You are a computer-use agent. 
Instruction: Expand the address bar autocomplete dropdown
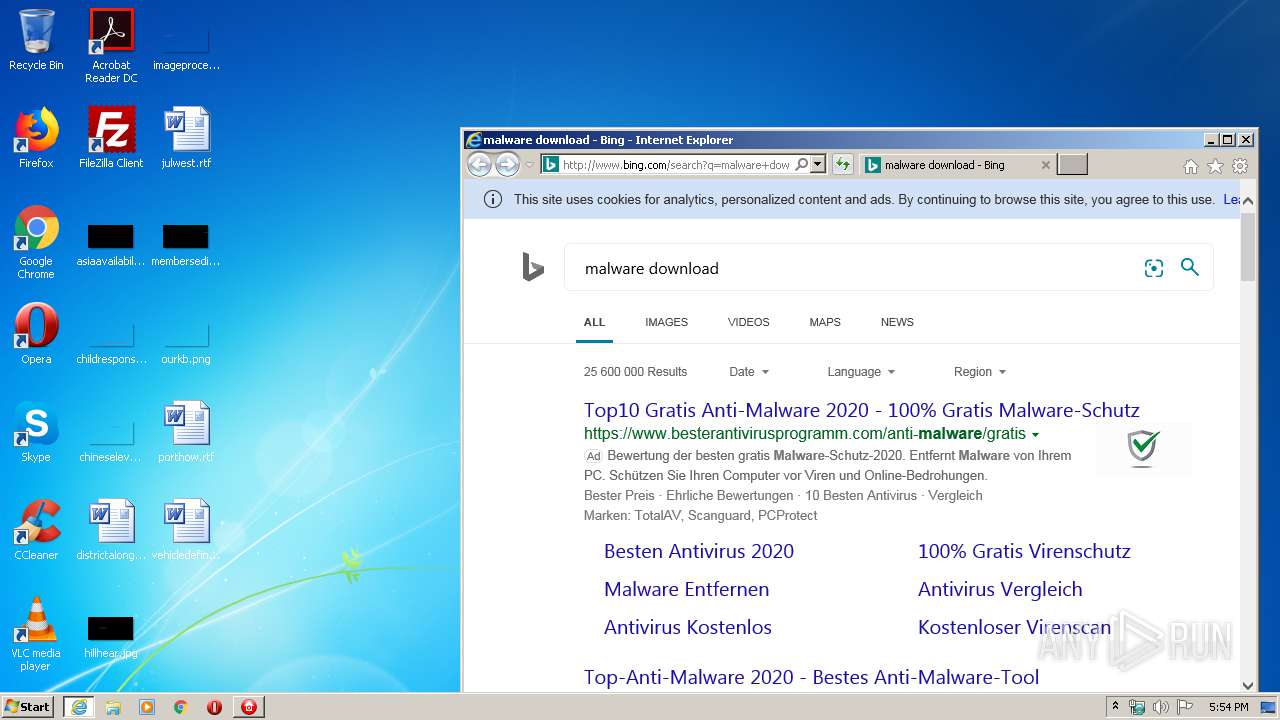coord(818,165)
